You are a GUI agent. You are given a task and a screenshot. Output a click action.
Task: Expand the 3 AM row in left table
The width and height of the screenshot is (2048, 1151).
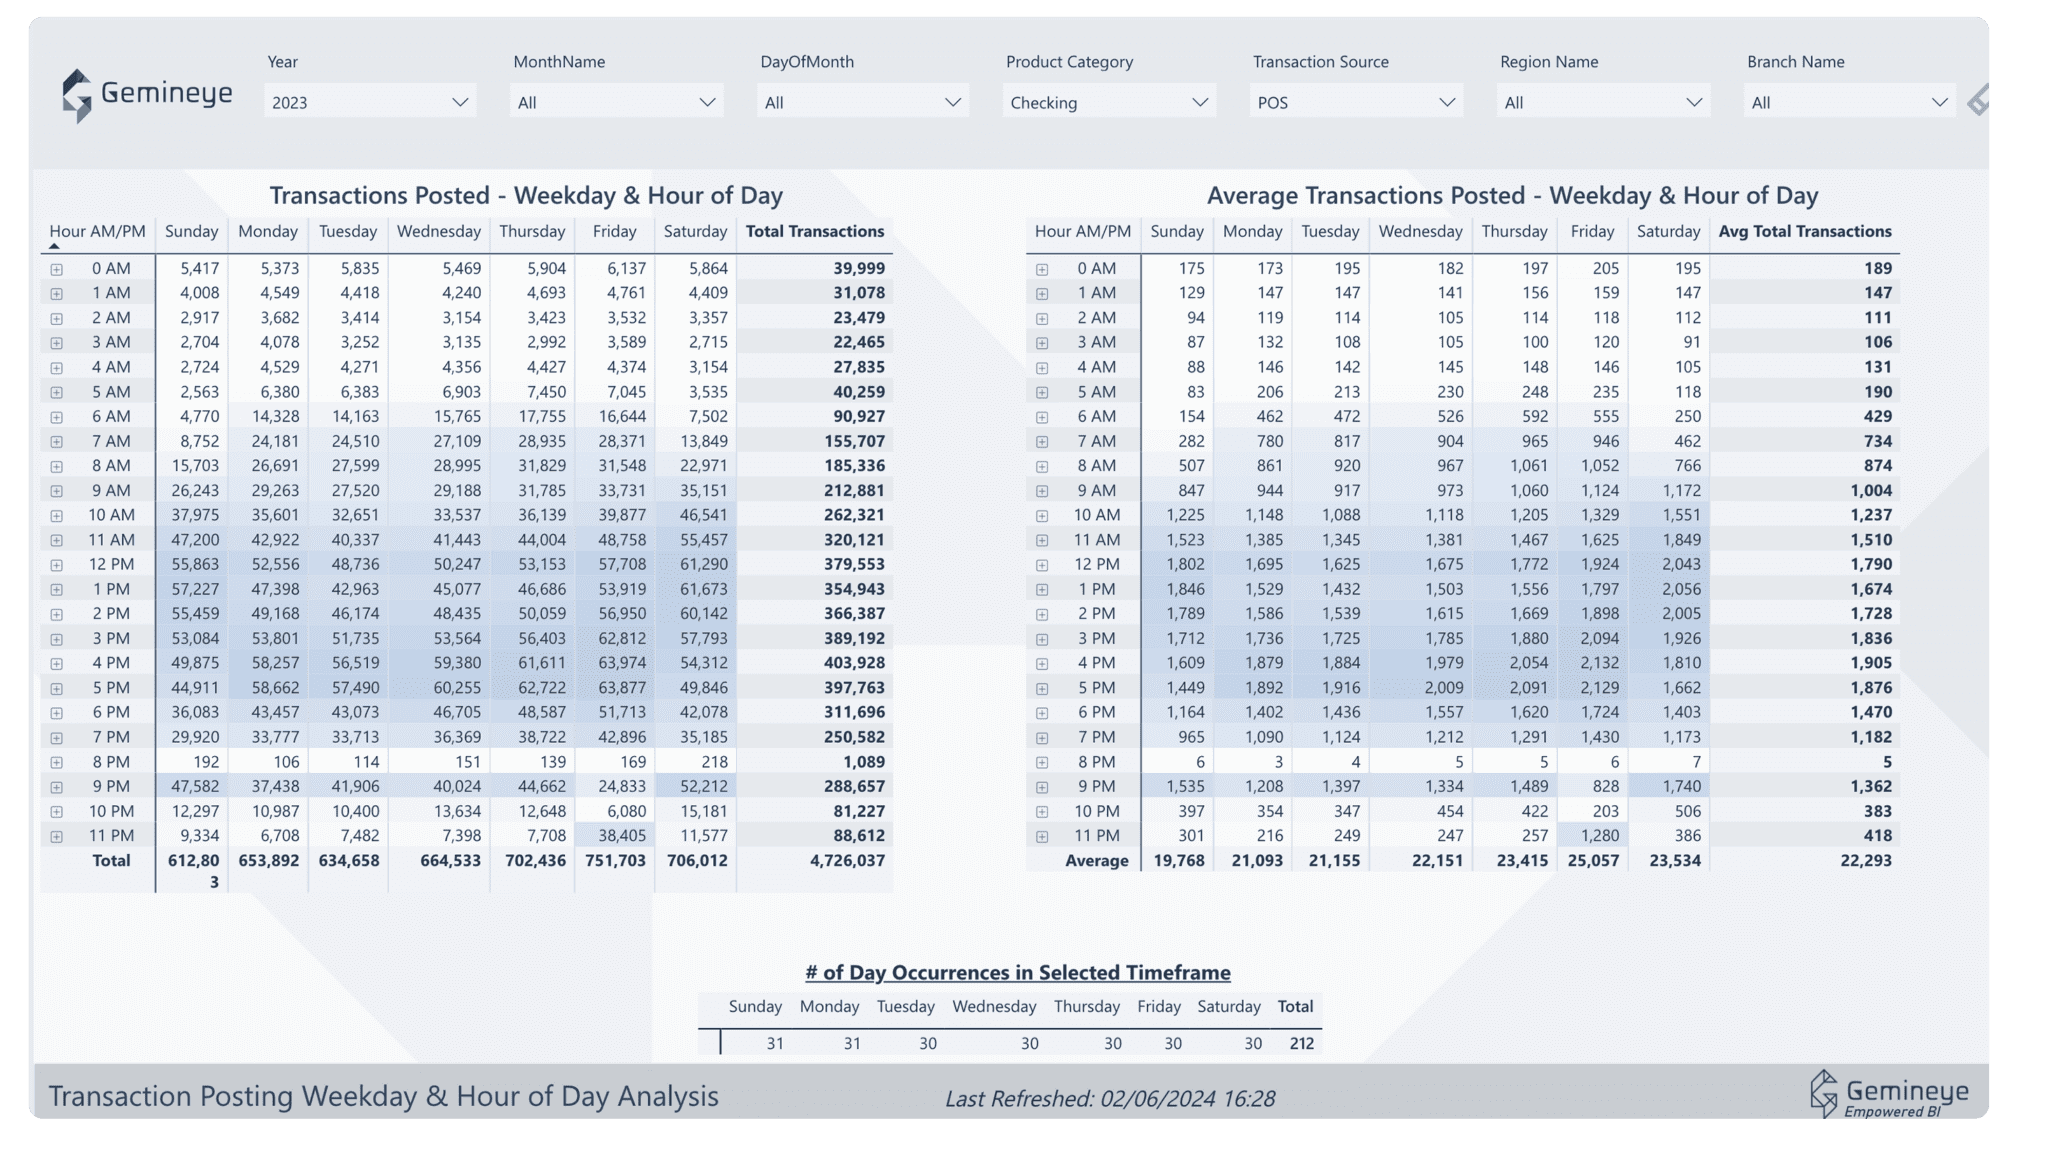coord(57,343)
